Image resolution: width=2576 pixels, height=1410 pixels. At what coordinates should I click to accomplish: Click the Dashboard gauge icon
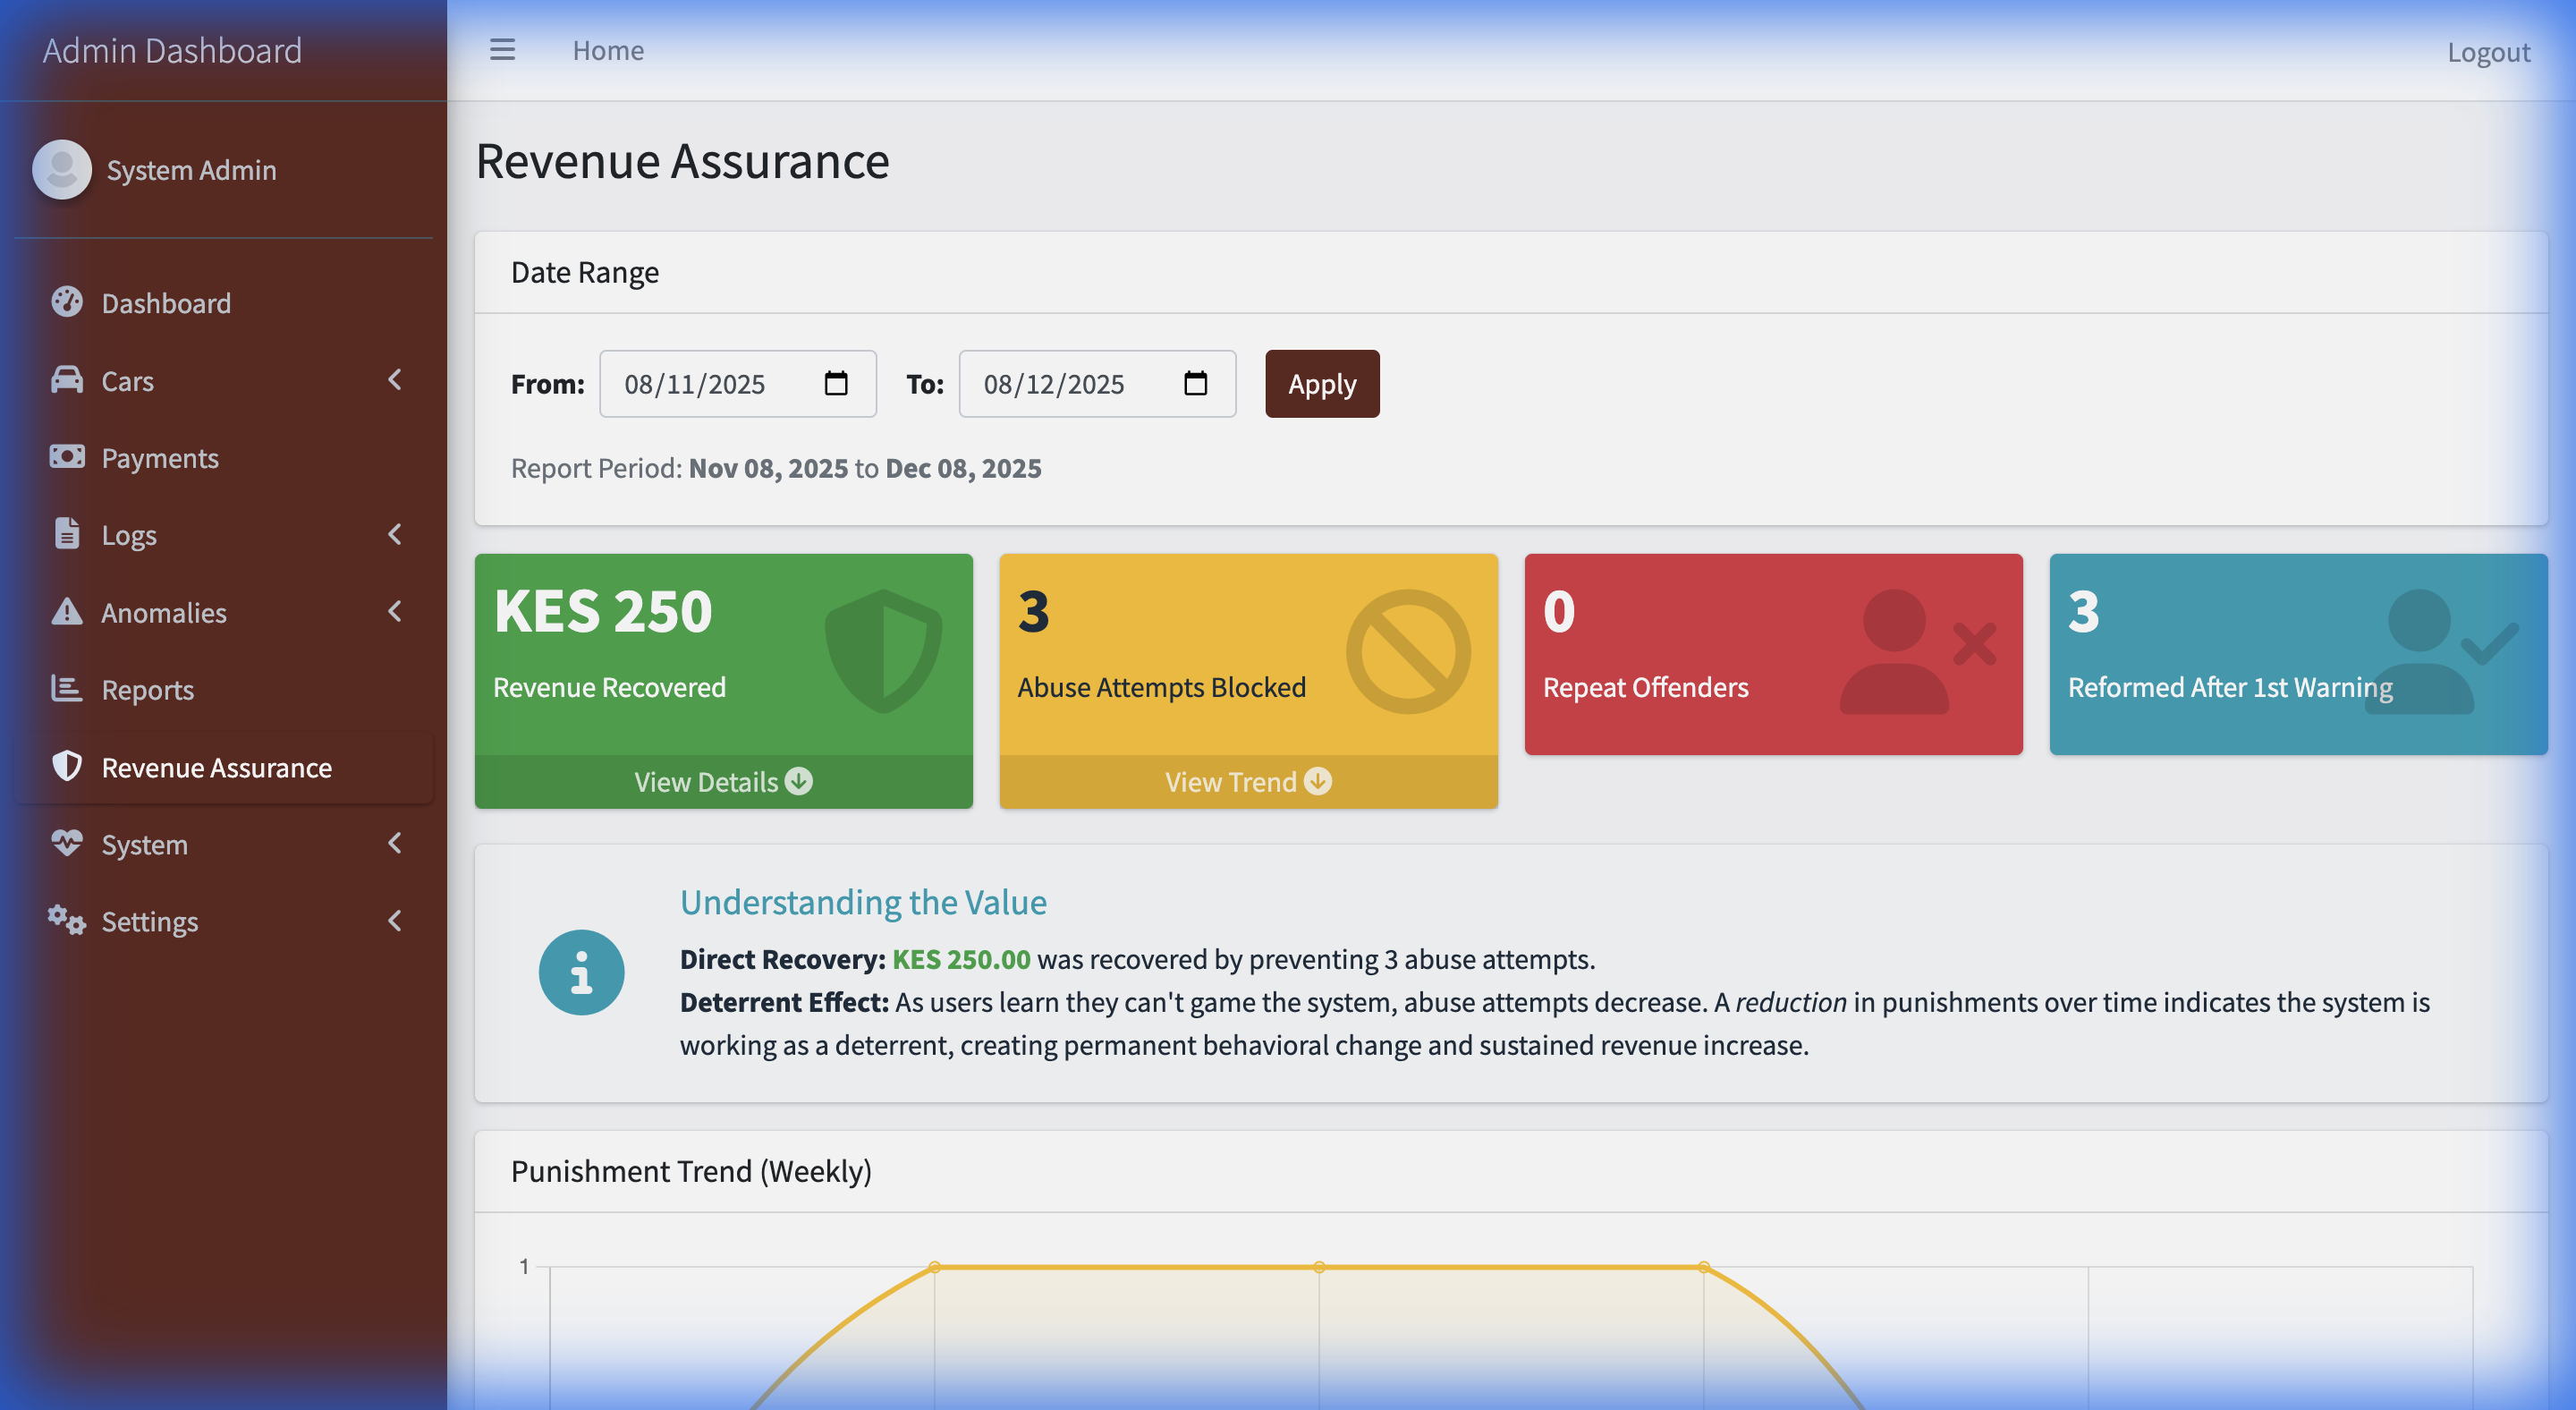click(67, 302)
